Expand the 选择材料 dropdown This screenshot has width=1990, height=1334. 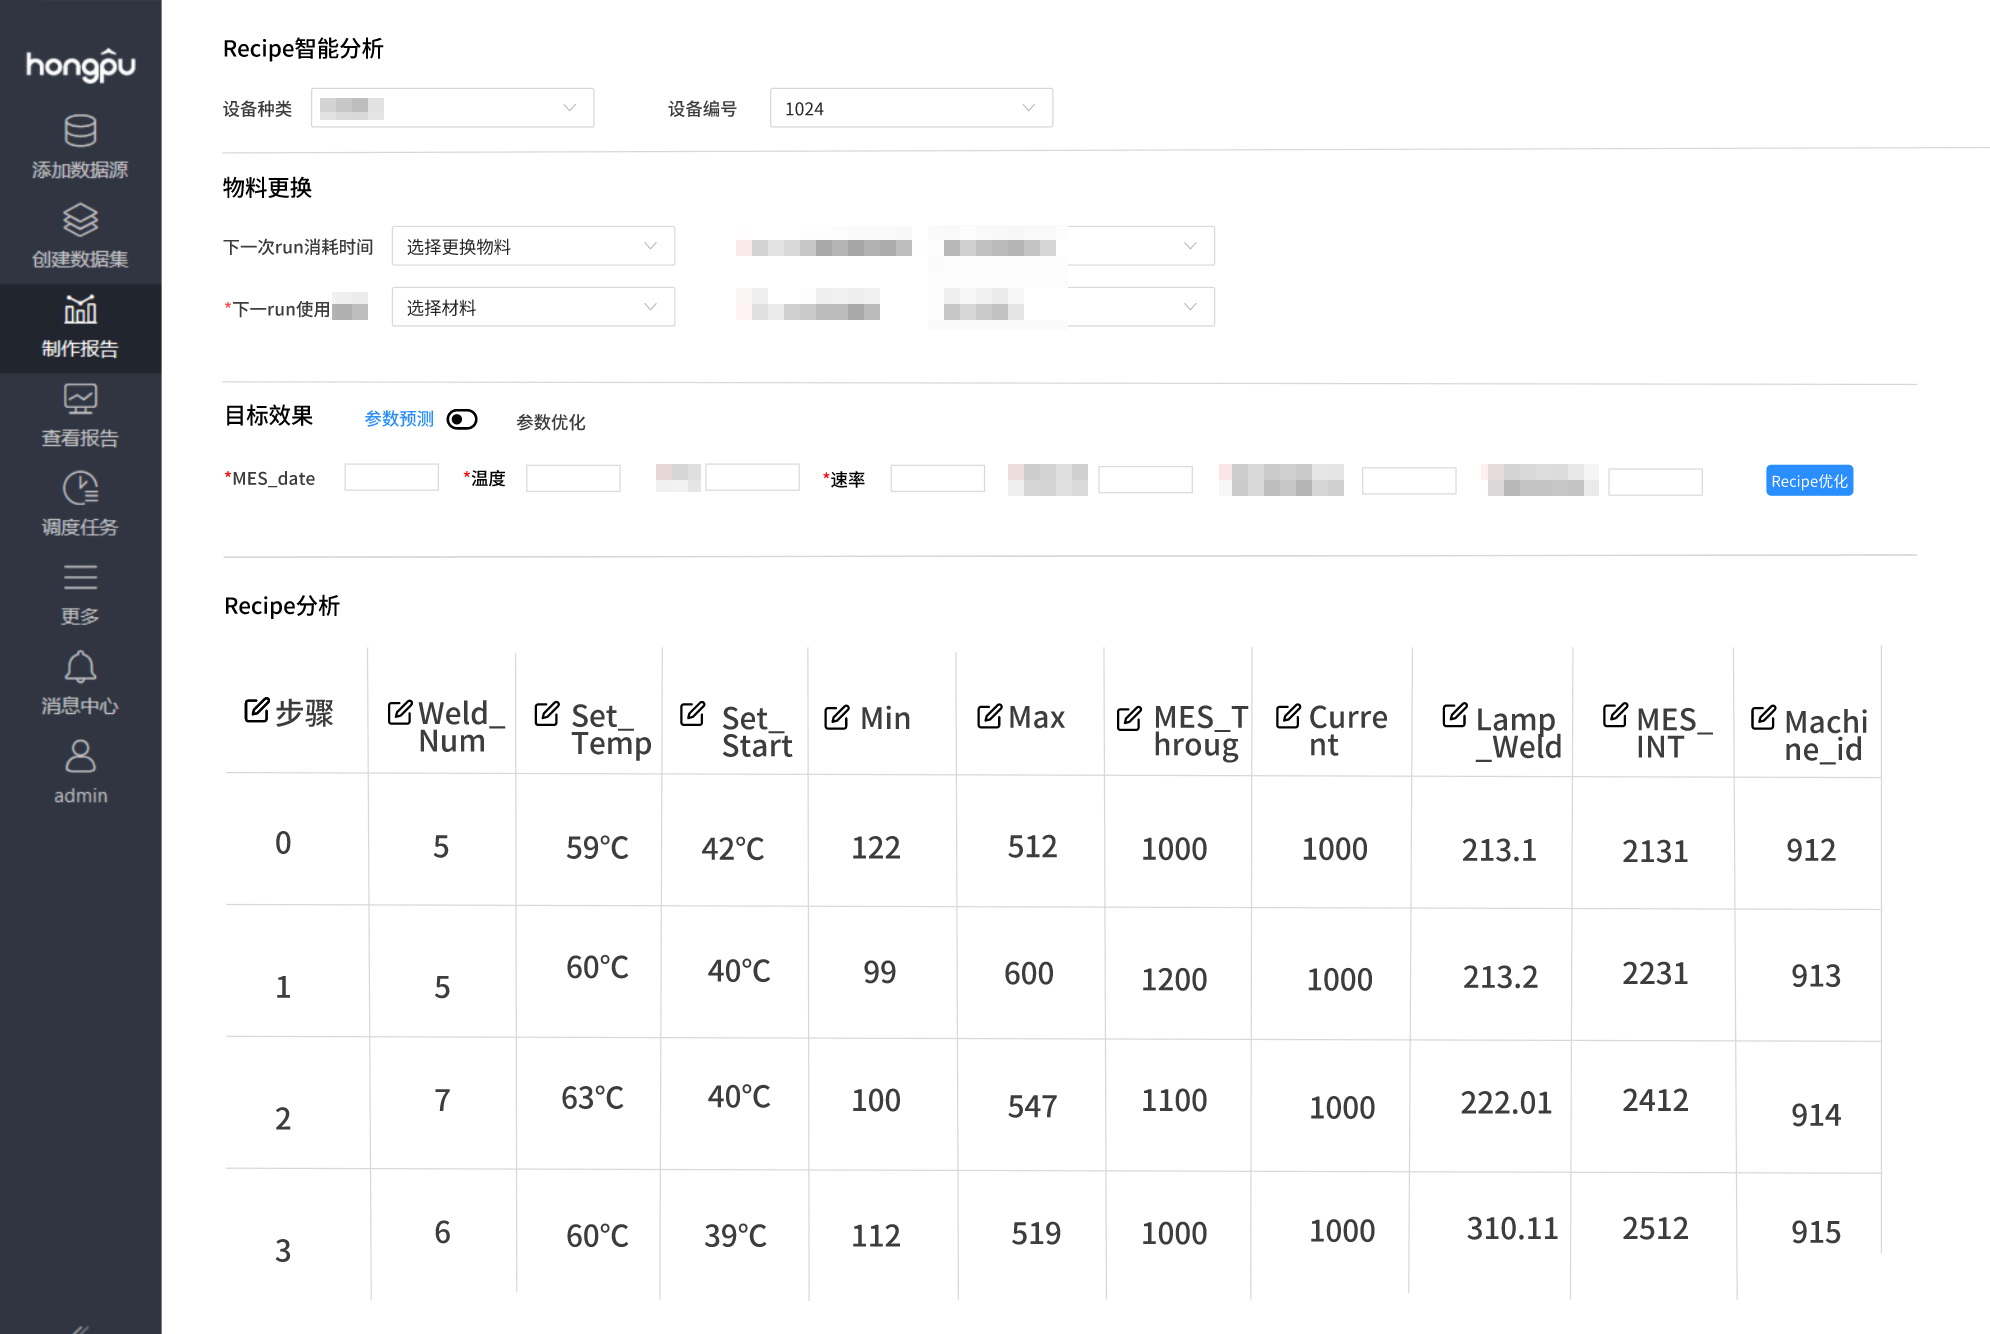coord(532,307)
